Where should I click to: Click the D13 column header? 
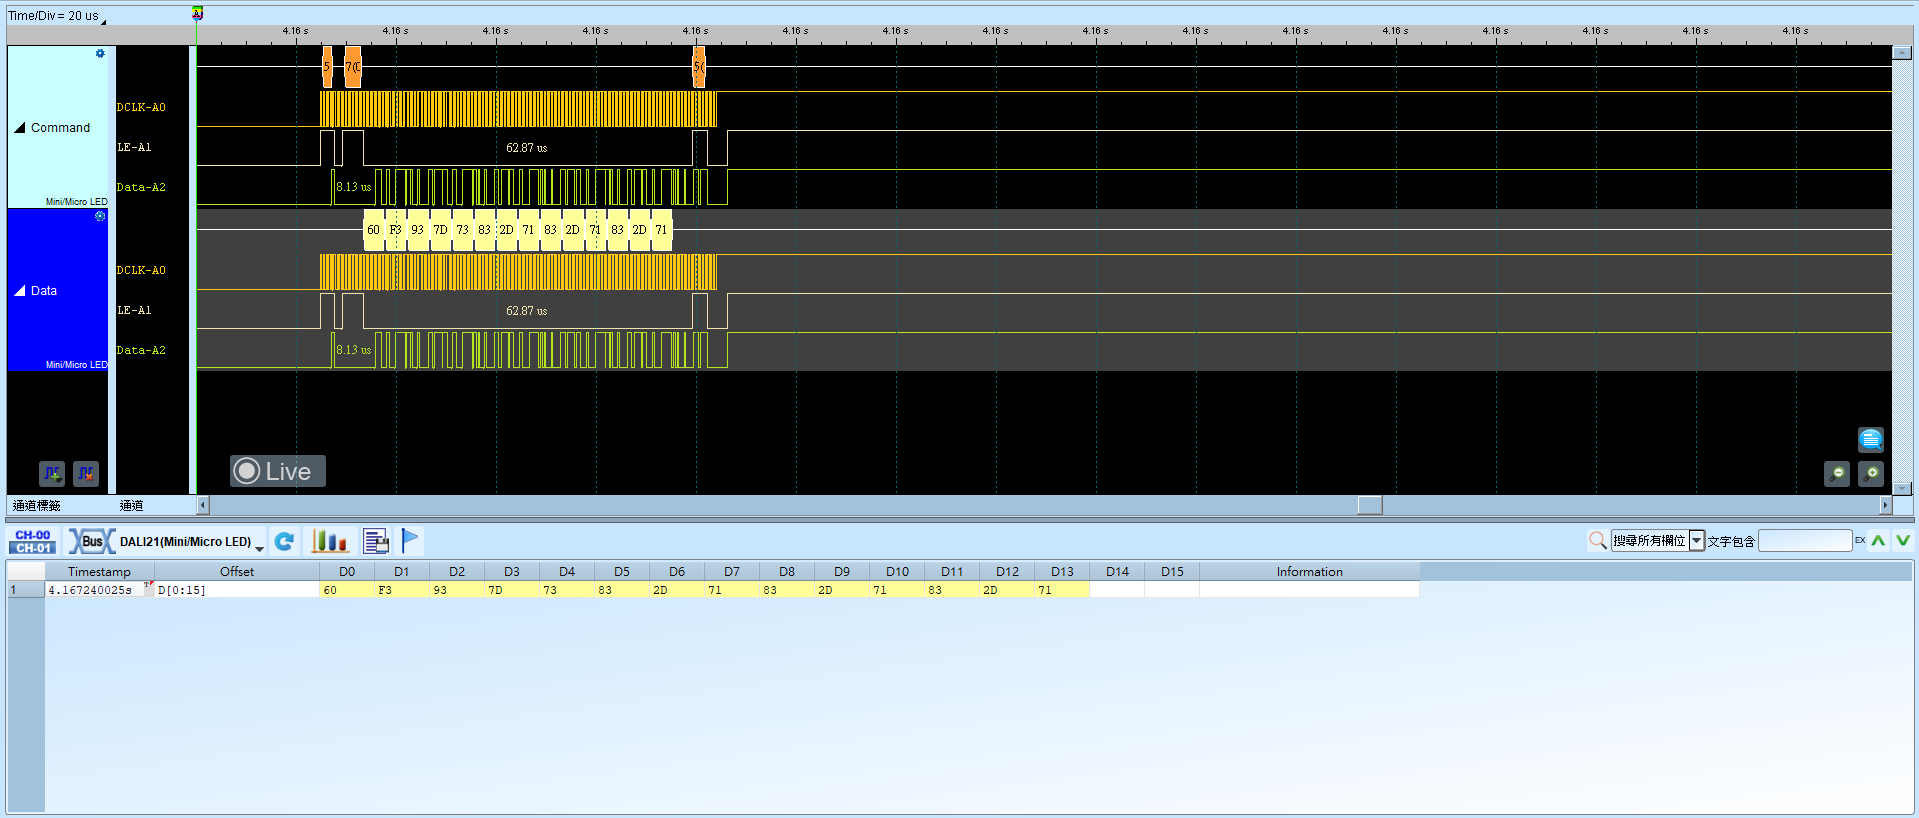pyautogui.click(x=1062, y=572)
